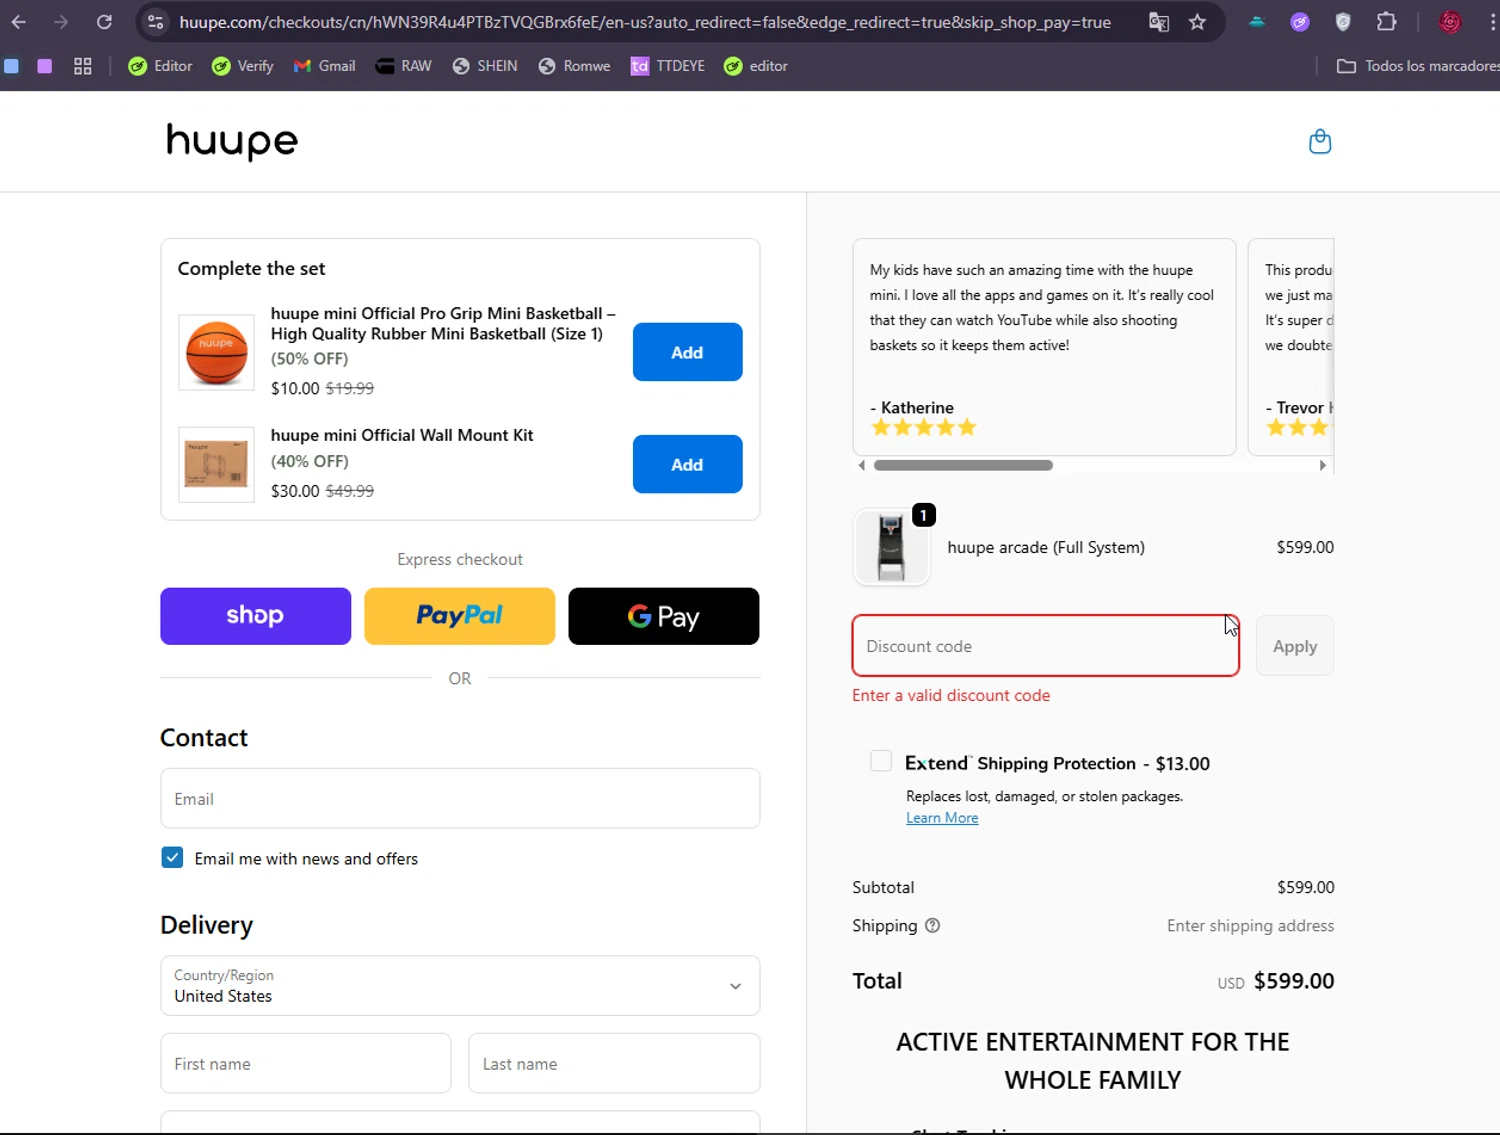Click the teal extension icon in toolbar
The height and width of the screenshot is (1135, 1500).
point(1257,22)
